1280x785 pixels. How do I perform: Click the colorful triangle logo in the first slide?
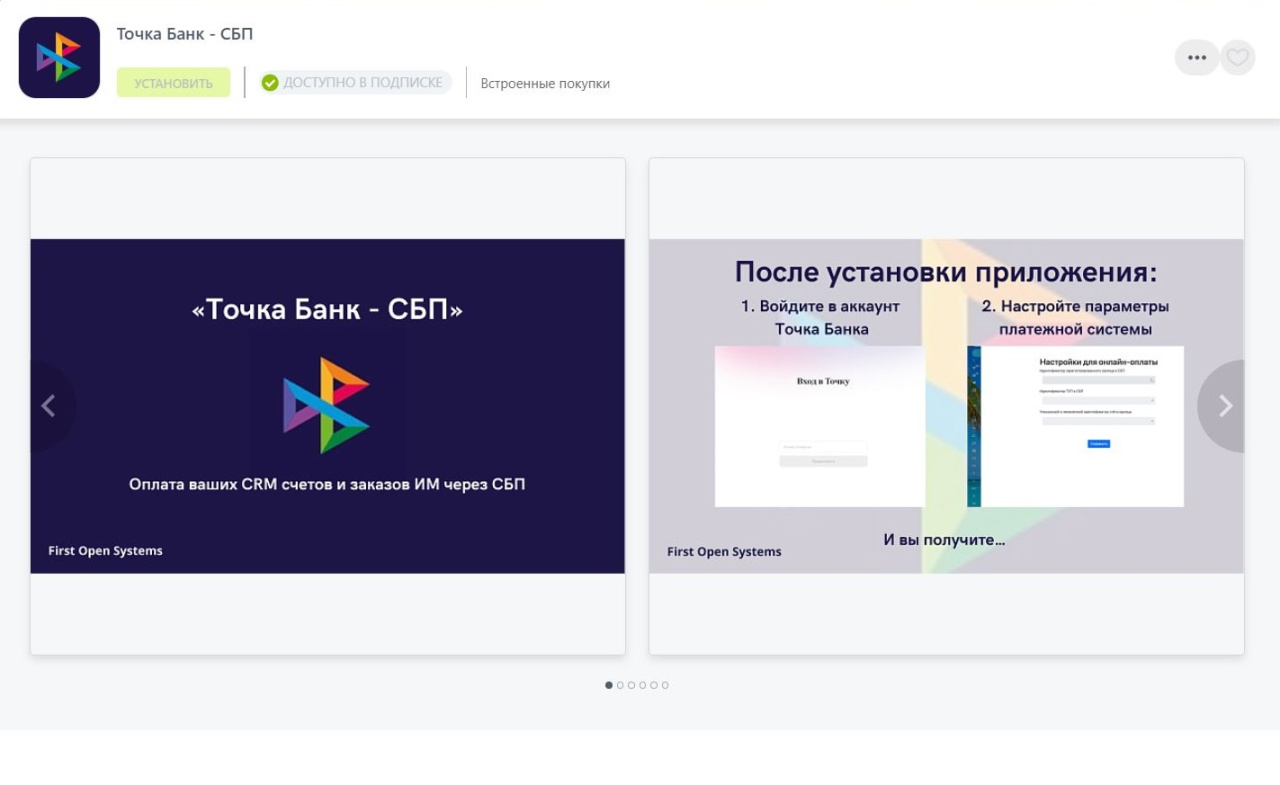pyautogui.click(x=327, y=405)
